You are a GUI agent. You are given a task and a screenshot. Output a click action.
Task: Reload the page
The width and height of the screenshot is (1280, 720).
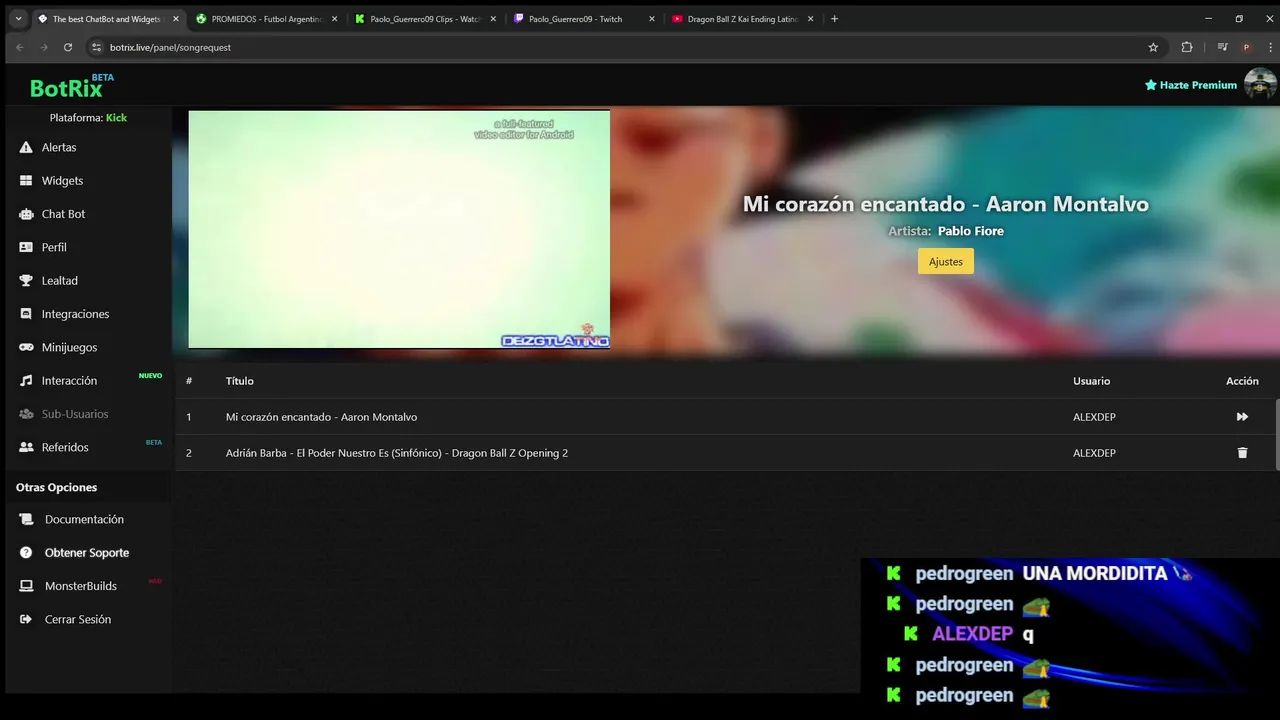coord(68,47)
